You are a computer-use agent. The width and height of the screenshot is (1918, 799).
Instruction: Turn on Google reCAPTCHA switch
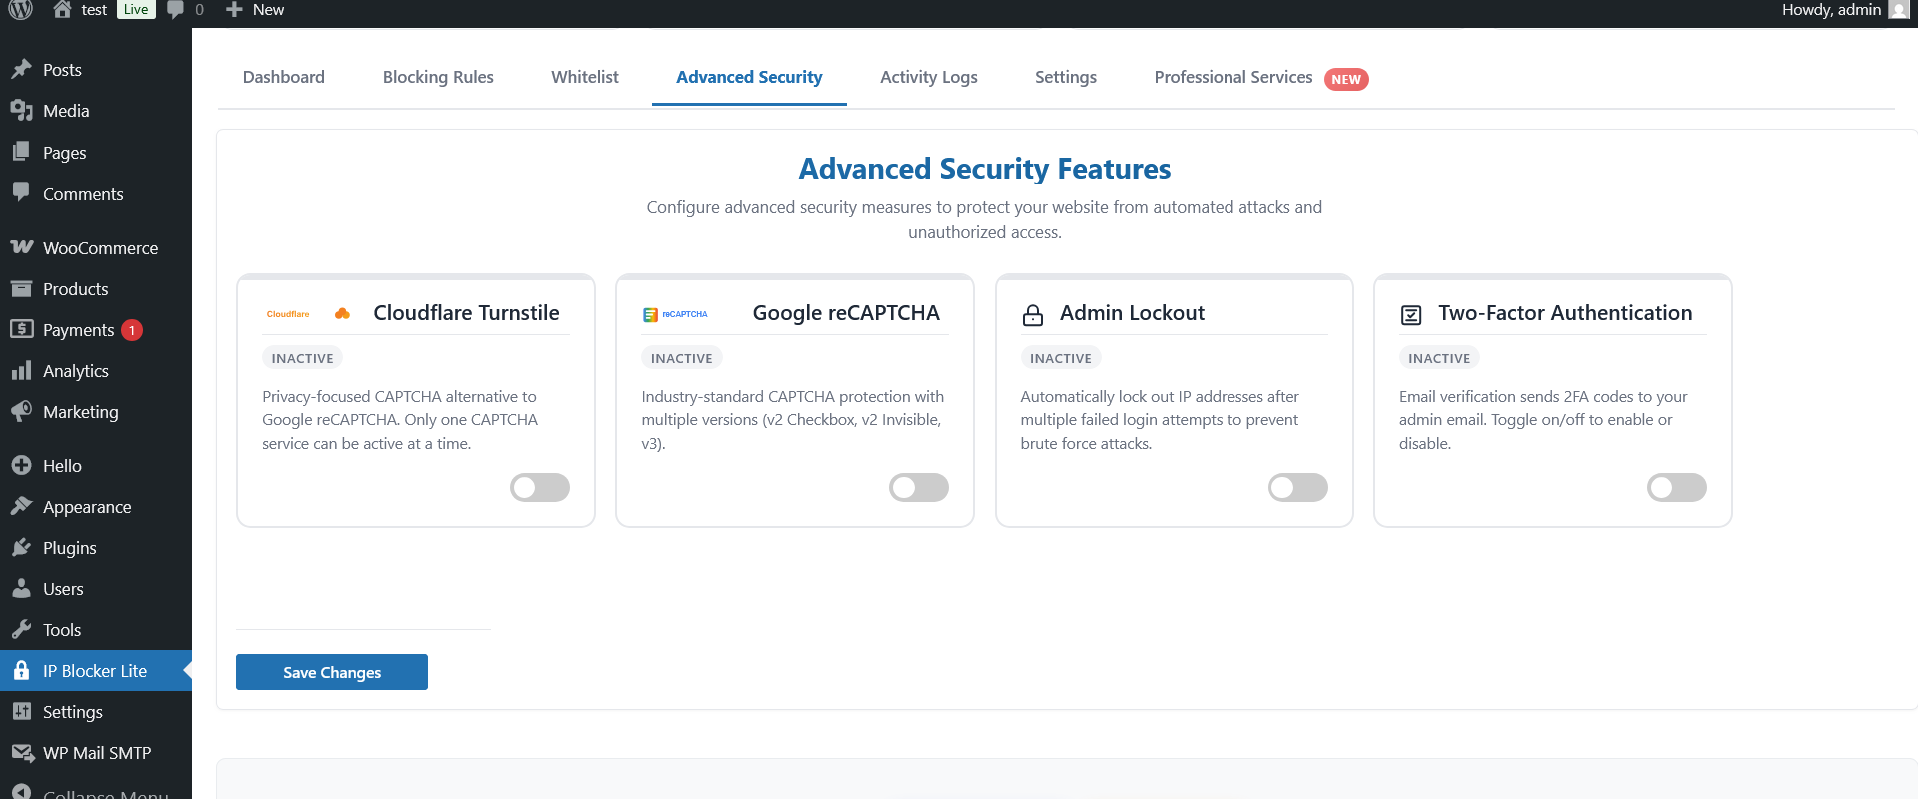tap(918, 487)
